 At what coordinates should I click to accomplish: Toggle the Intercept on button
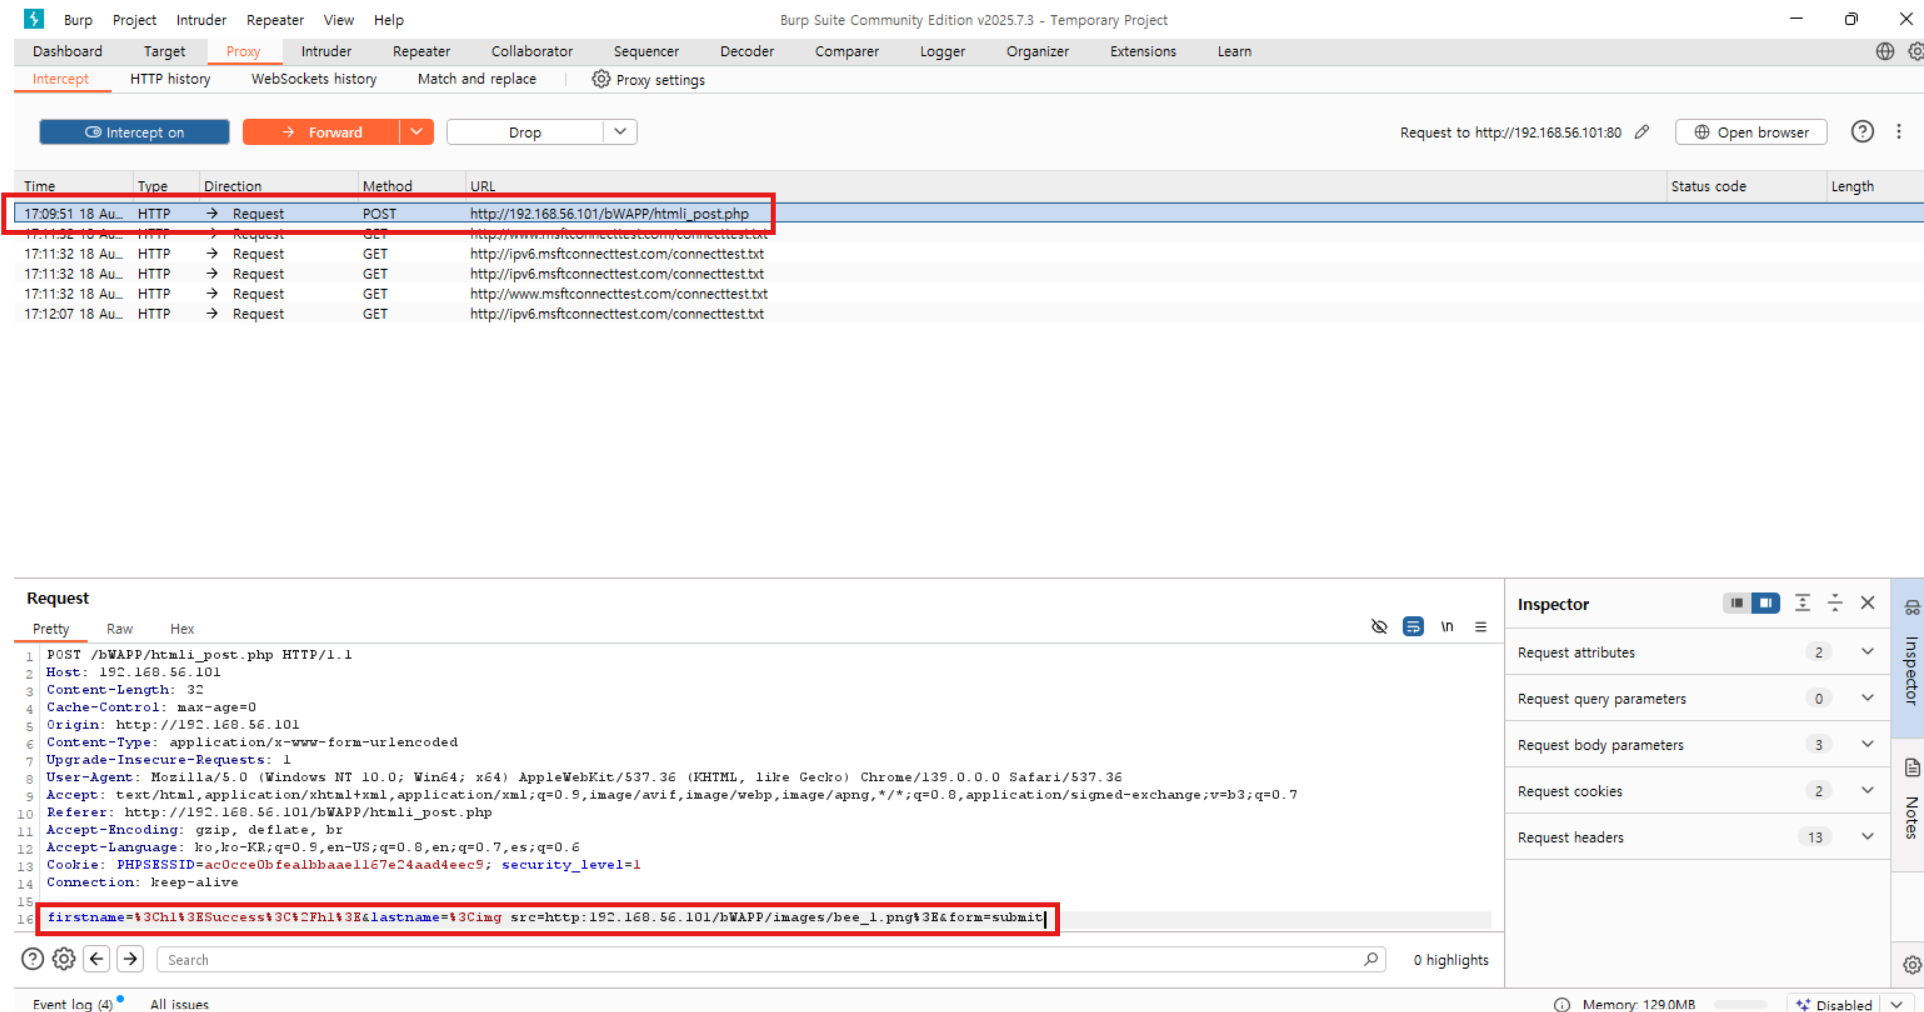pos(134,132)
